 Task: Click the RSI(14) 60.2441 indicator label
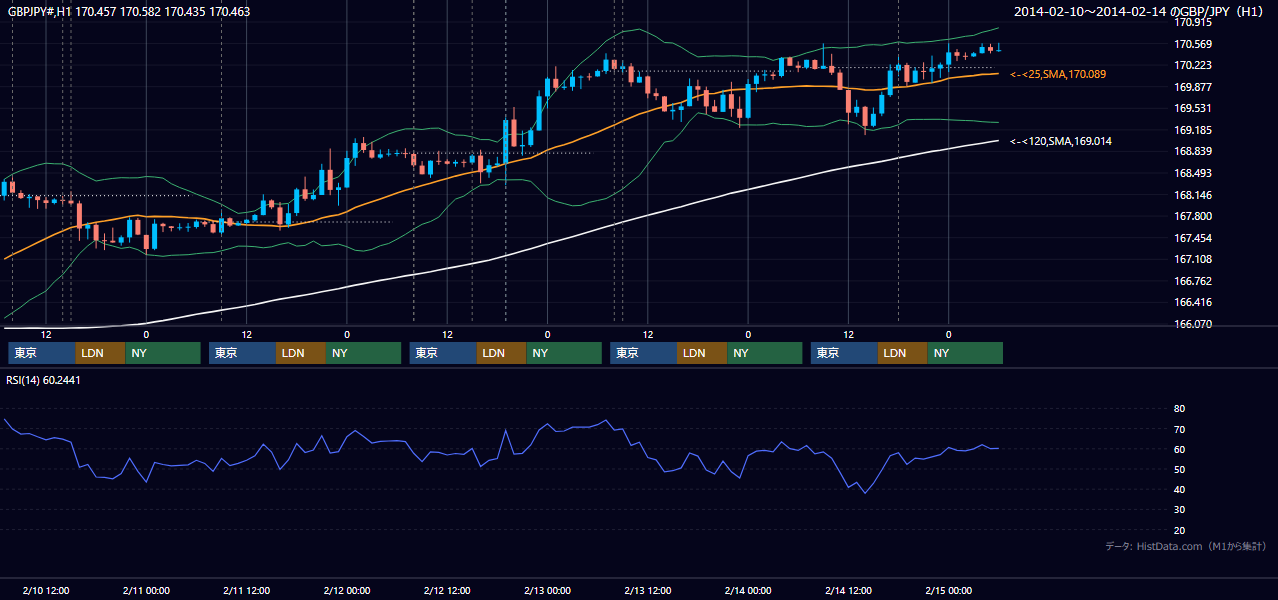click(x=43, y=380)
